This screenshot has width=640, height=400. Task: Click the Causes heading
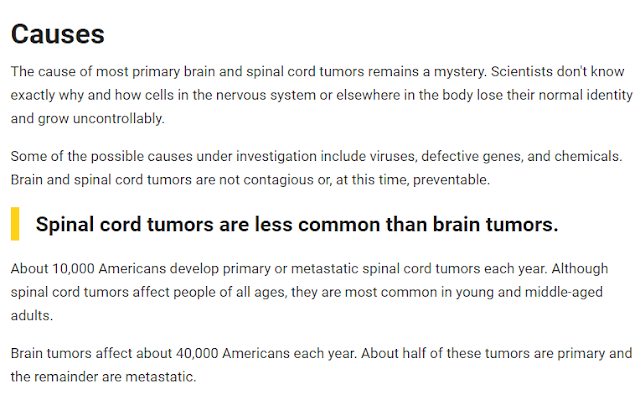pos(58,34)
